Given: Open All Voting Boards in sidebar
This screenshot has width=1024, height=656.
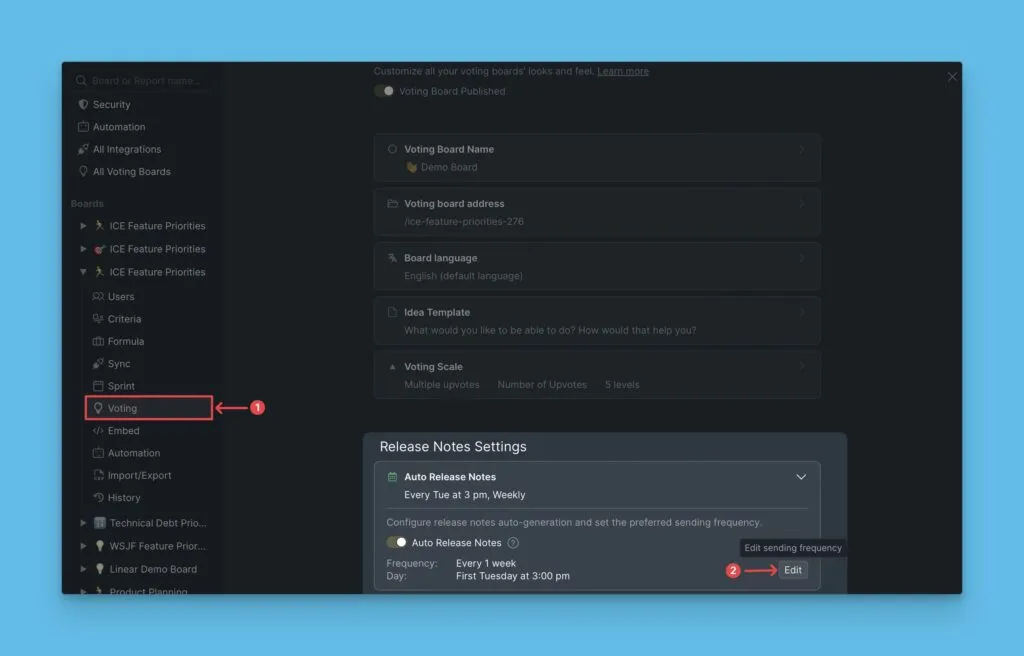Looking at the screenshot, I should pos(131,172).
